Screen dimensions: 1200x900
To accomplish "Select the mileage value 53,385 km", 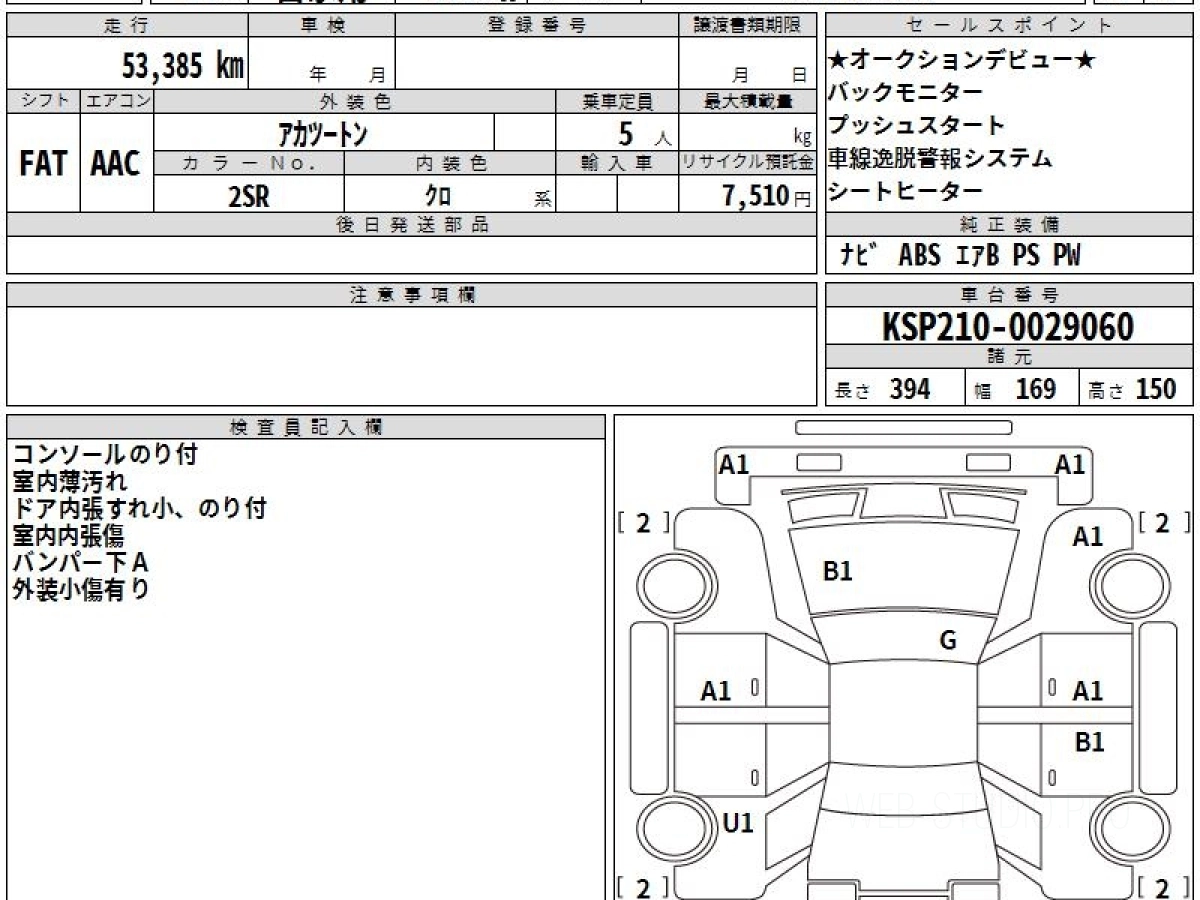I will 183,66.
